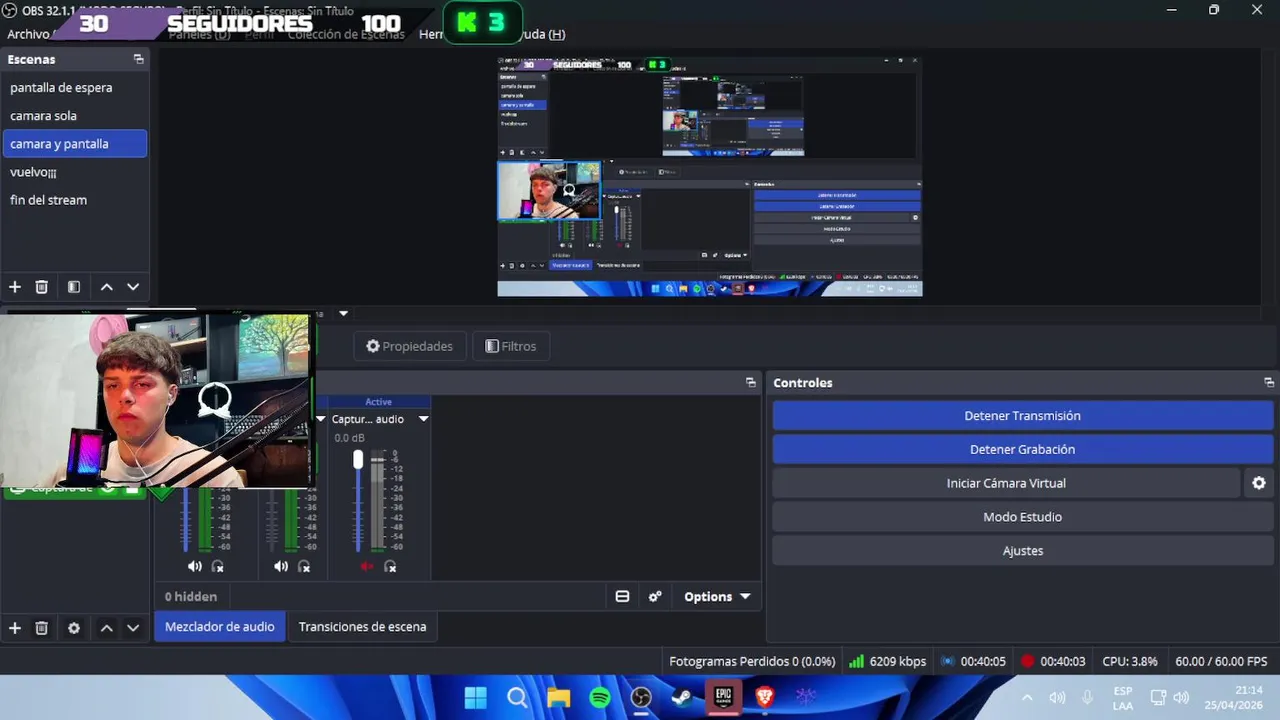The image size is (1280, 720).
Task: Select the camara y pantalla scene
Action: [75, 144]
